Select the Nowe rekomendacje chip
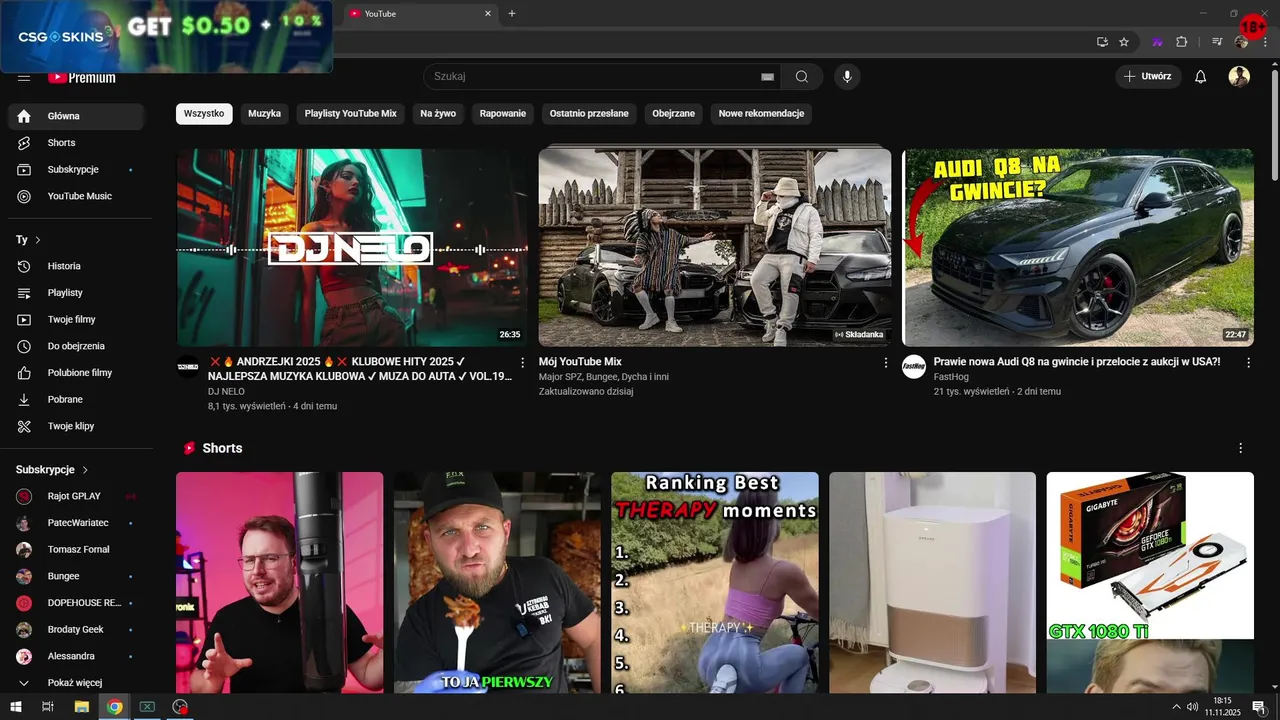This screenshot has height=720, width=1280. click(761, 114)
